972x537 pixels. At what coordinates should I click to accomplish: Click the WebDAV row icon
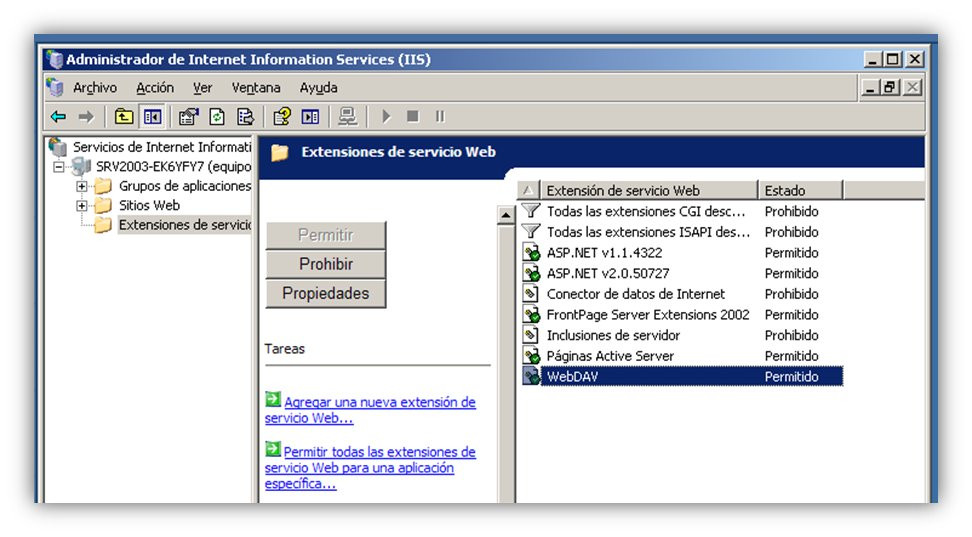point(531,376)
